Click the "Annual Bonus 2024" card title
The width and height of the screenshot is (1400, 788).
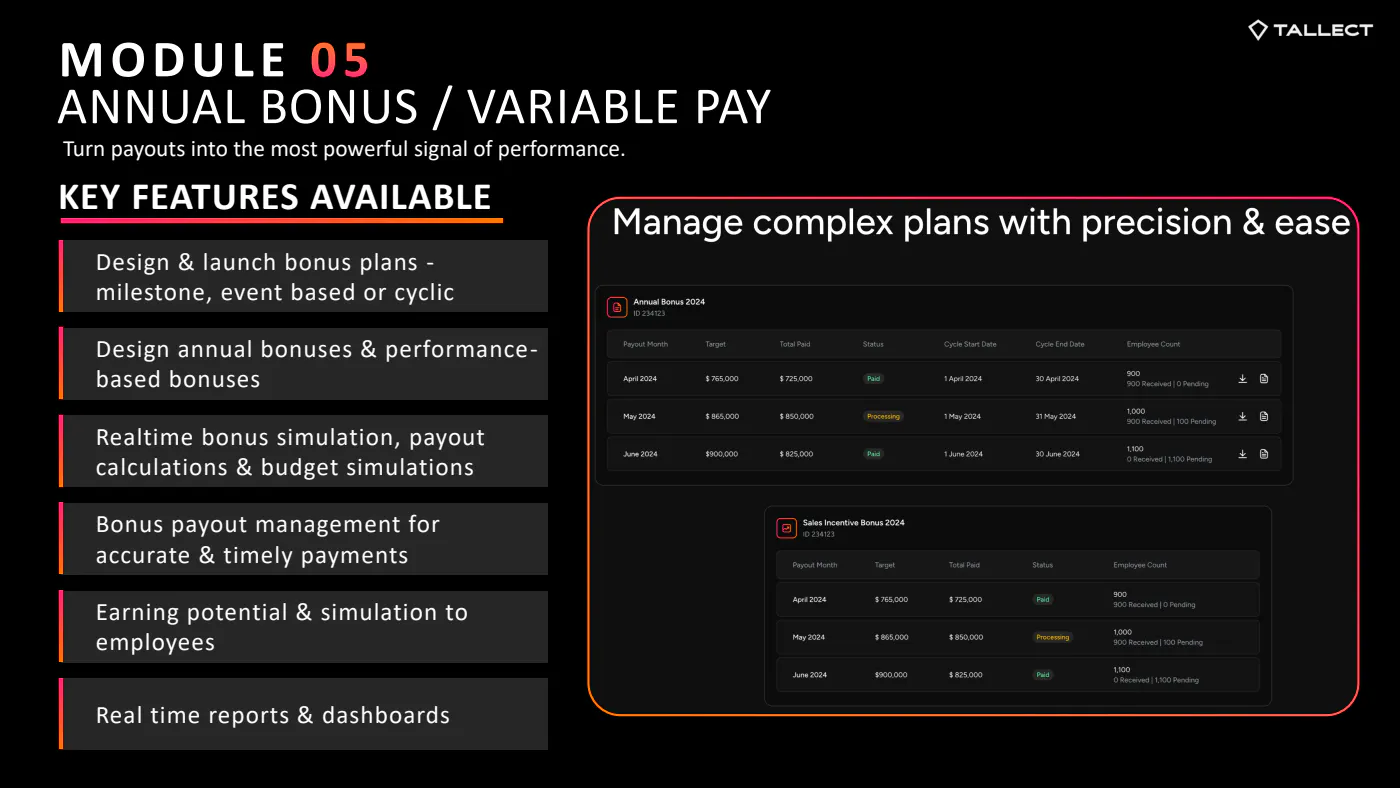(669, 302)
